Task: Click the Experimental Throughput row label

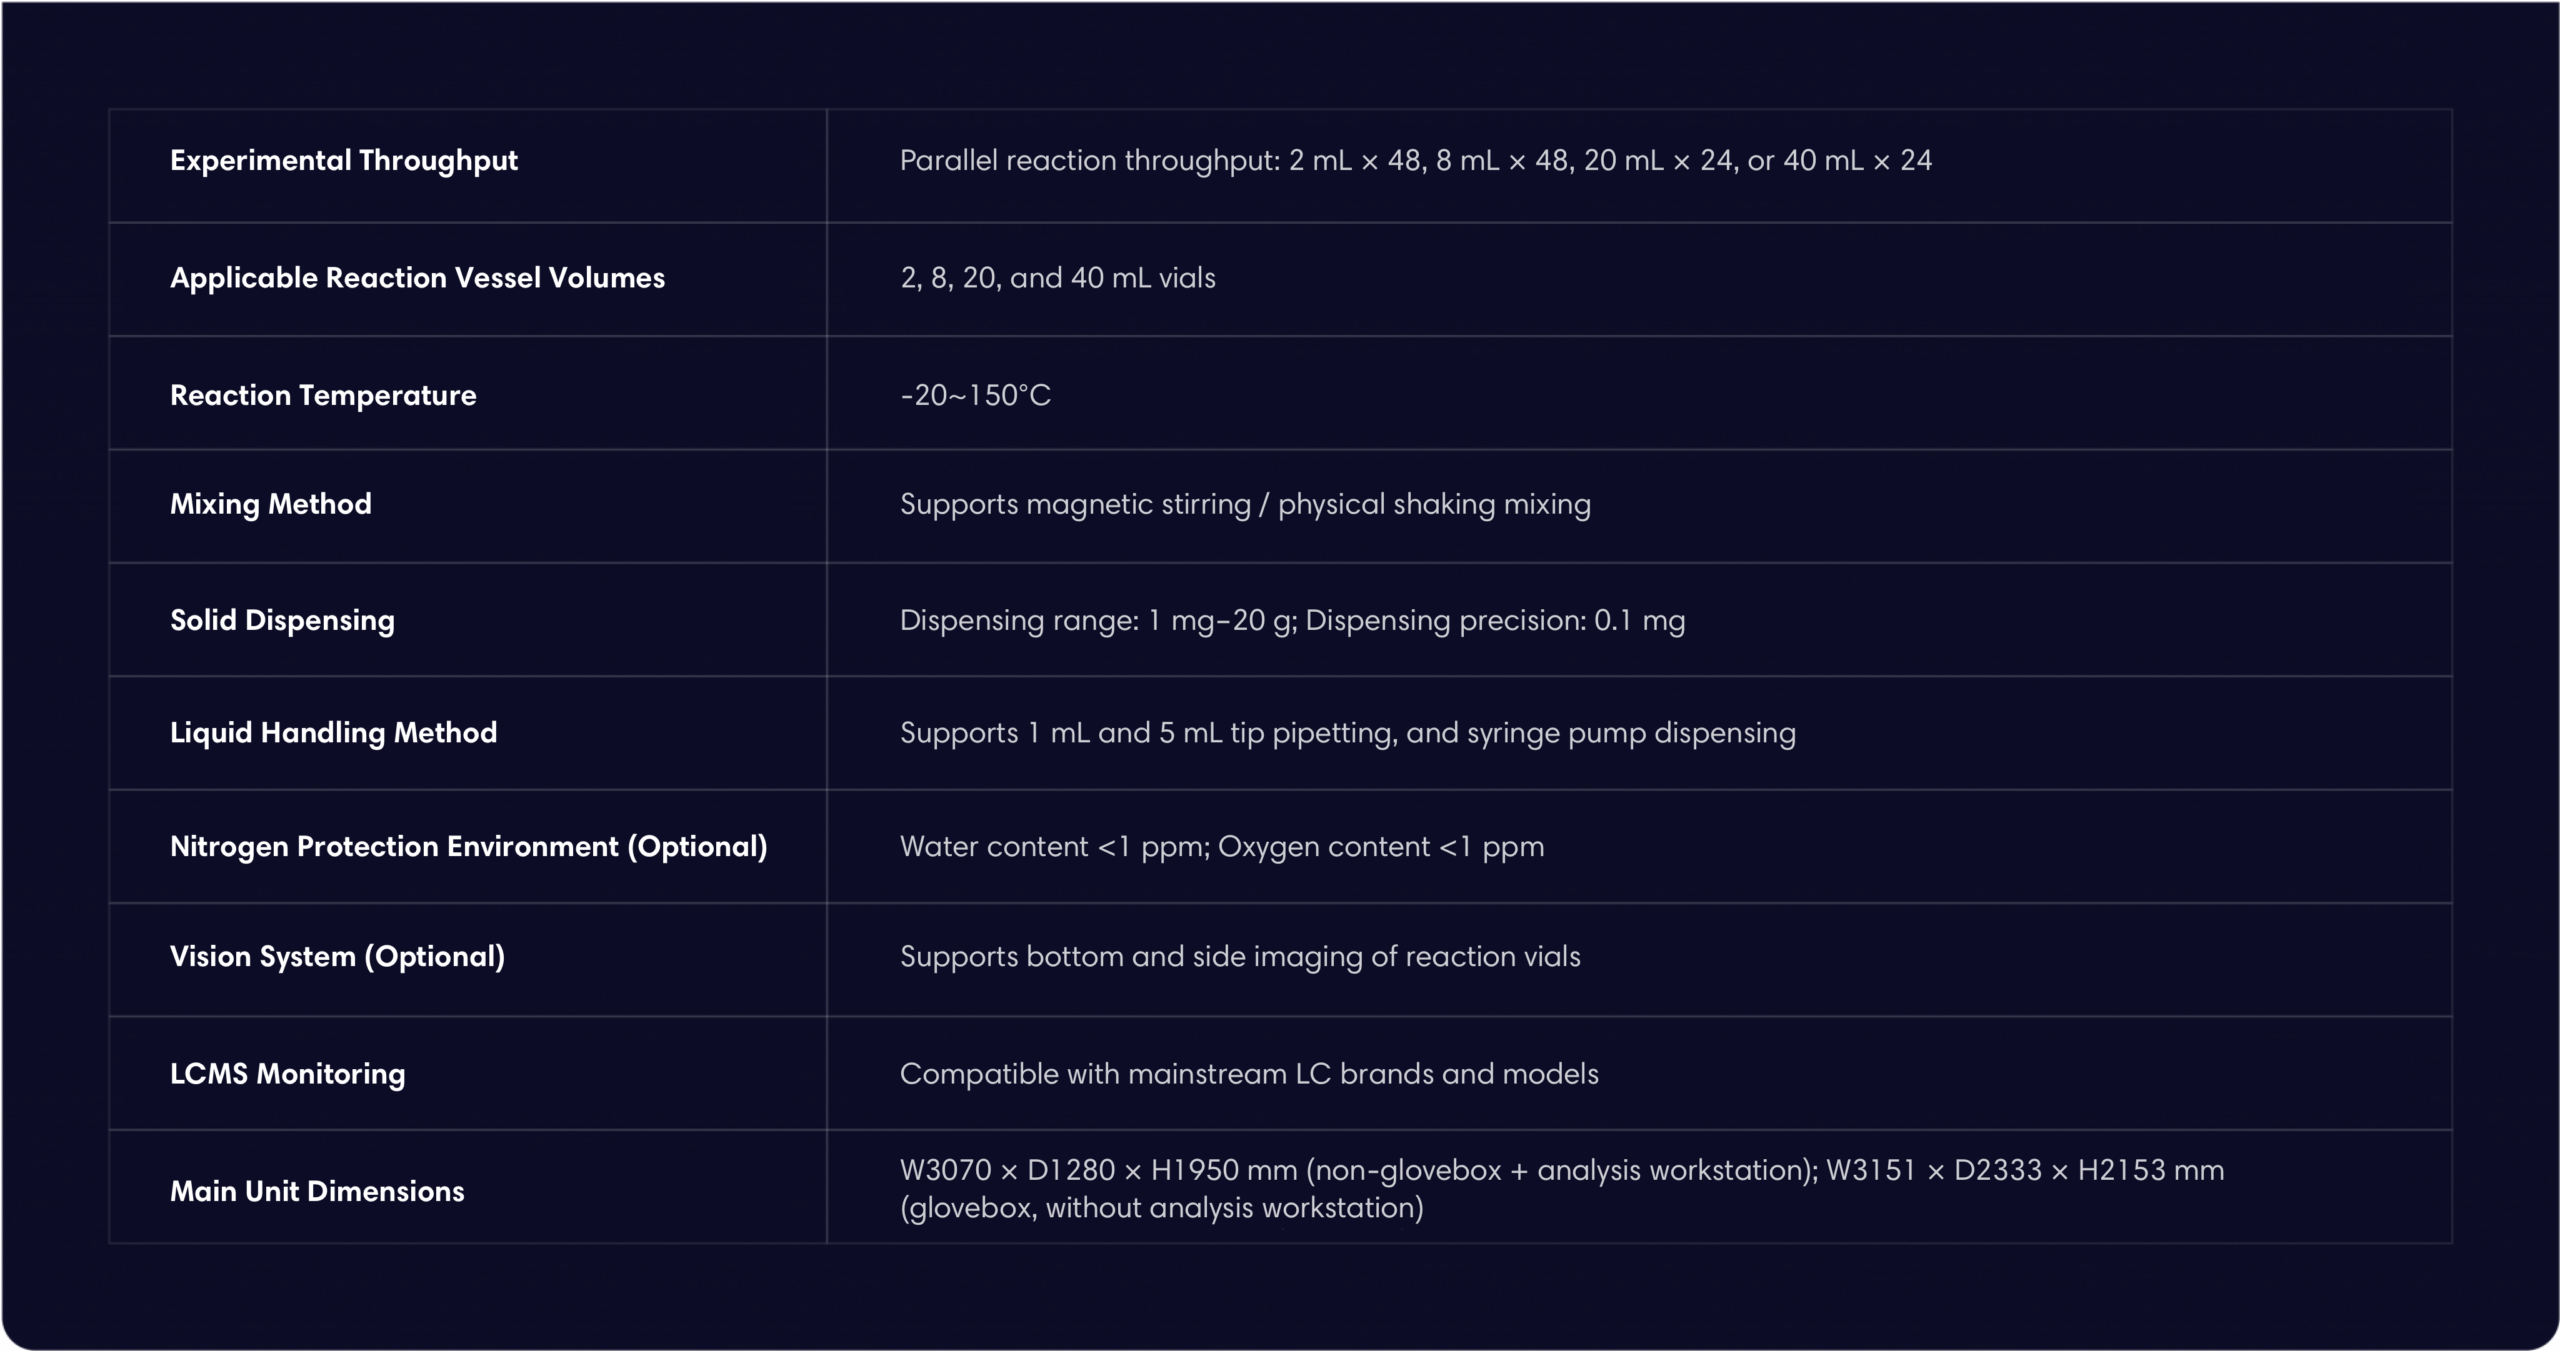Action: (343, 161)
